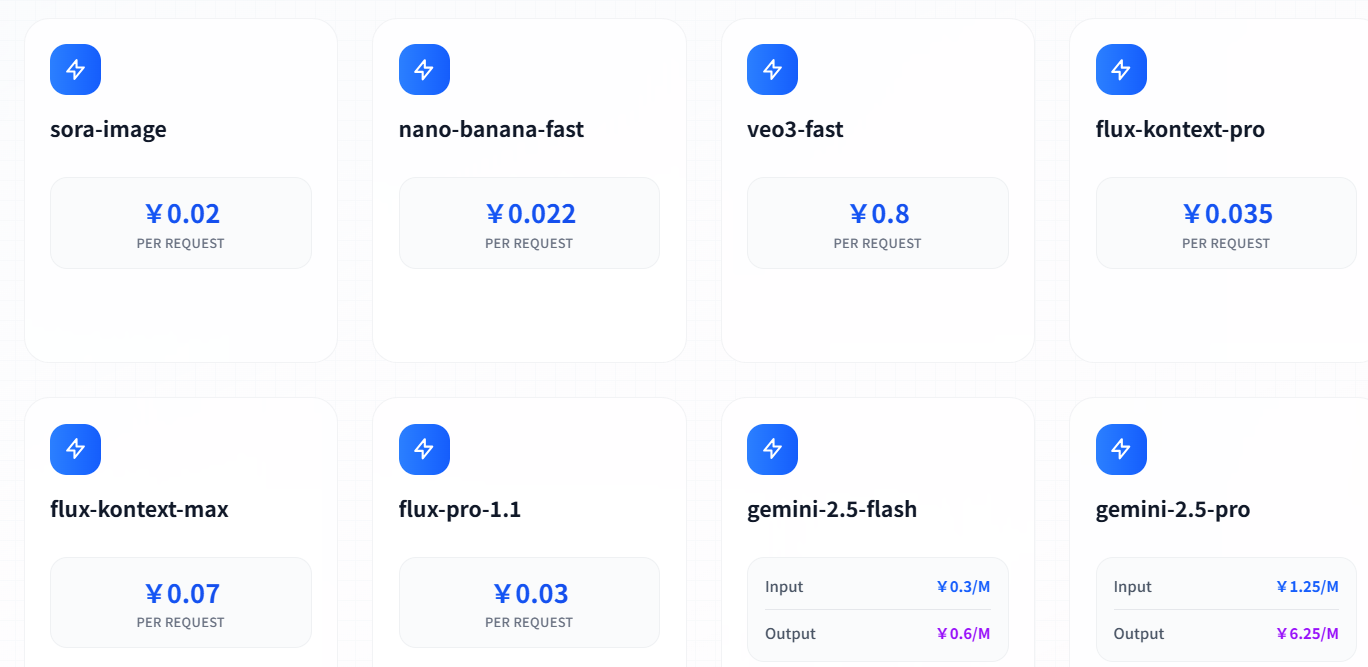
Task: Click the gemini-2.5-pro Input ¥1.25/M row
Action: tap(1226, 587)
